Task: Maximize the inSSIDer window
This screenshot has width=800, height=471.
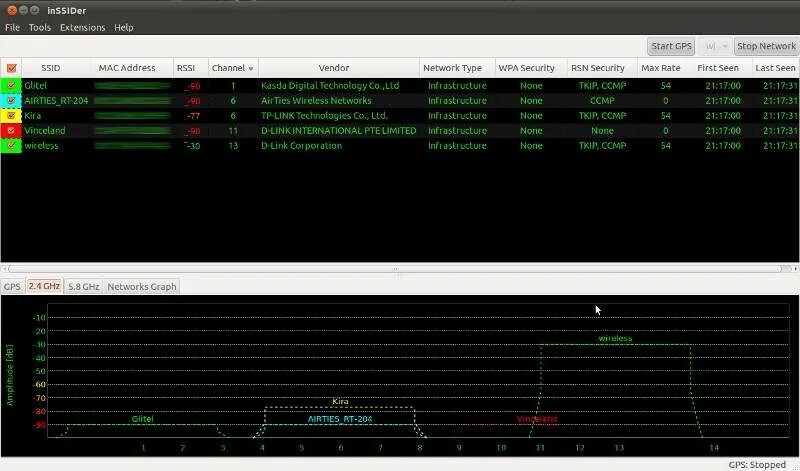Action: [34, 10]
